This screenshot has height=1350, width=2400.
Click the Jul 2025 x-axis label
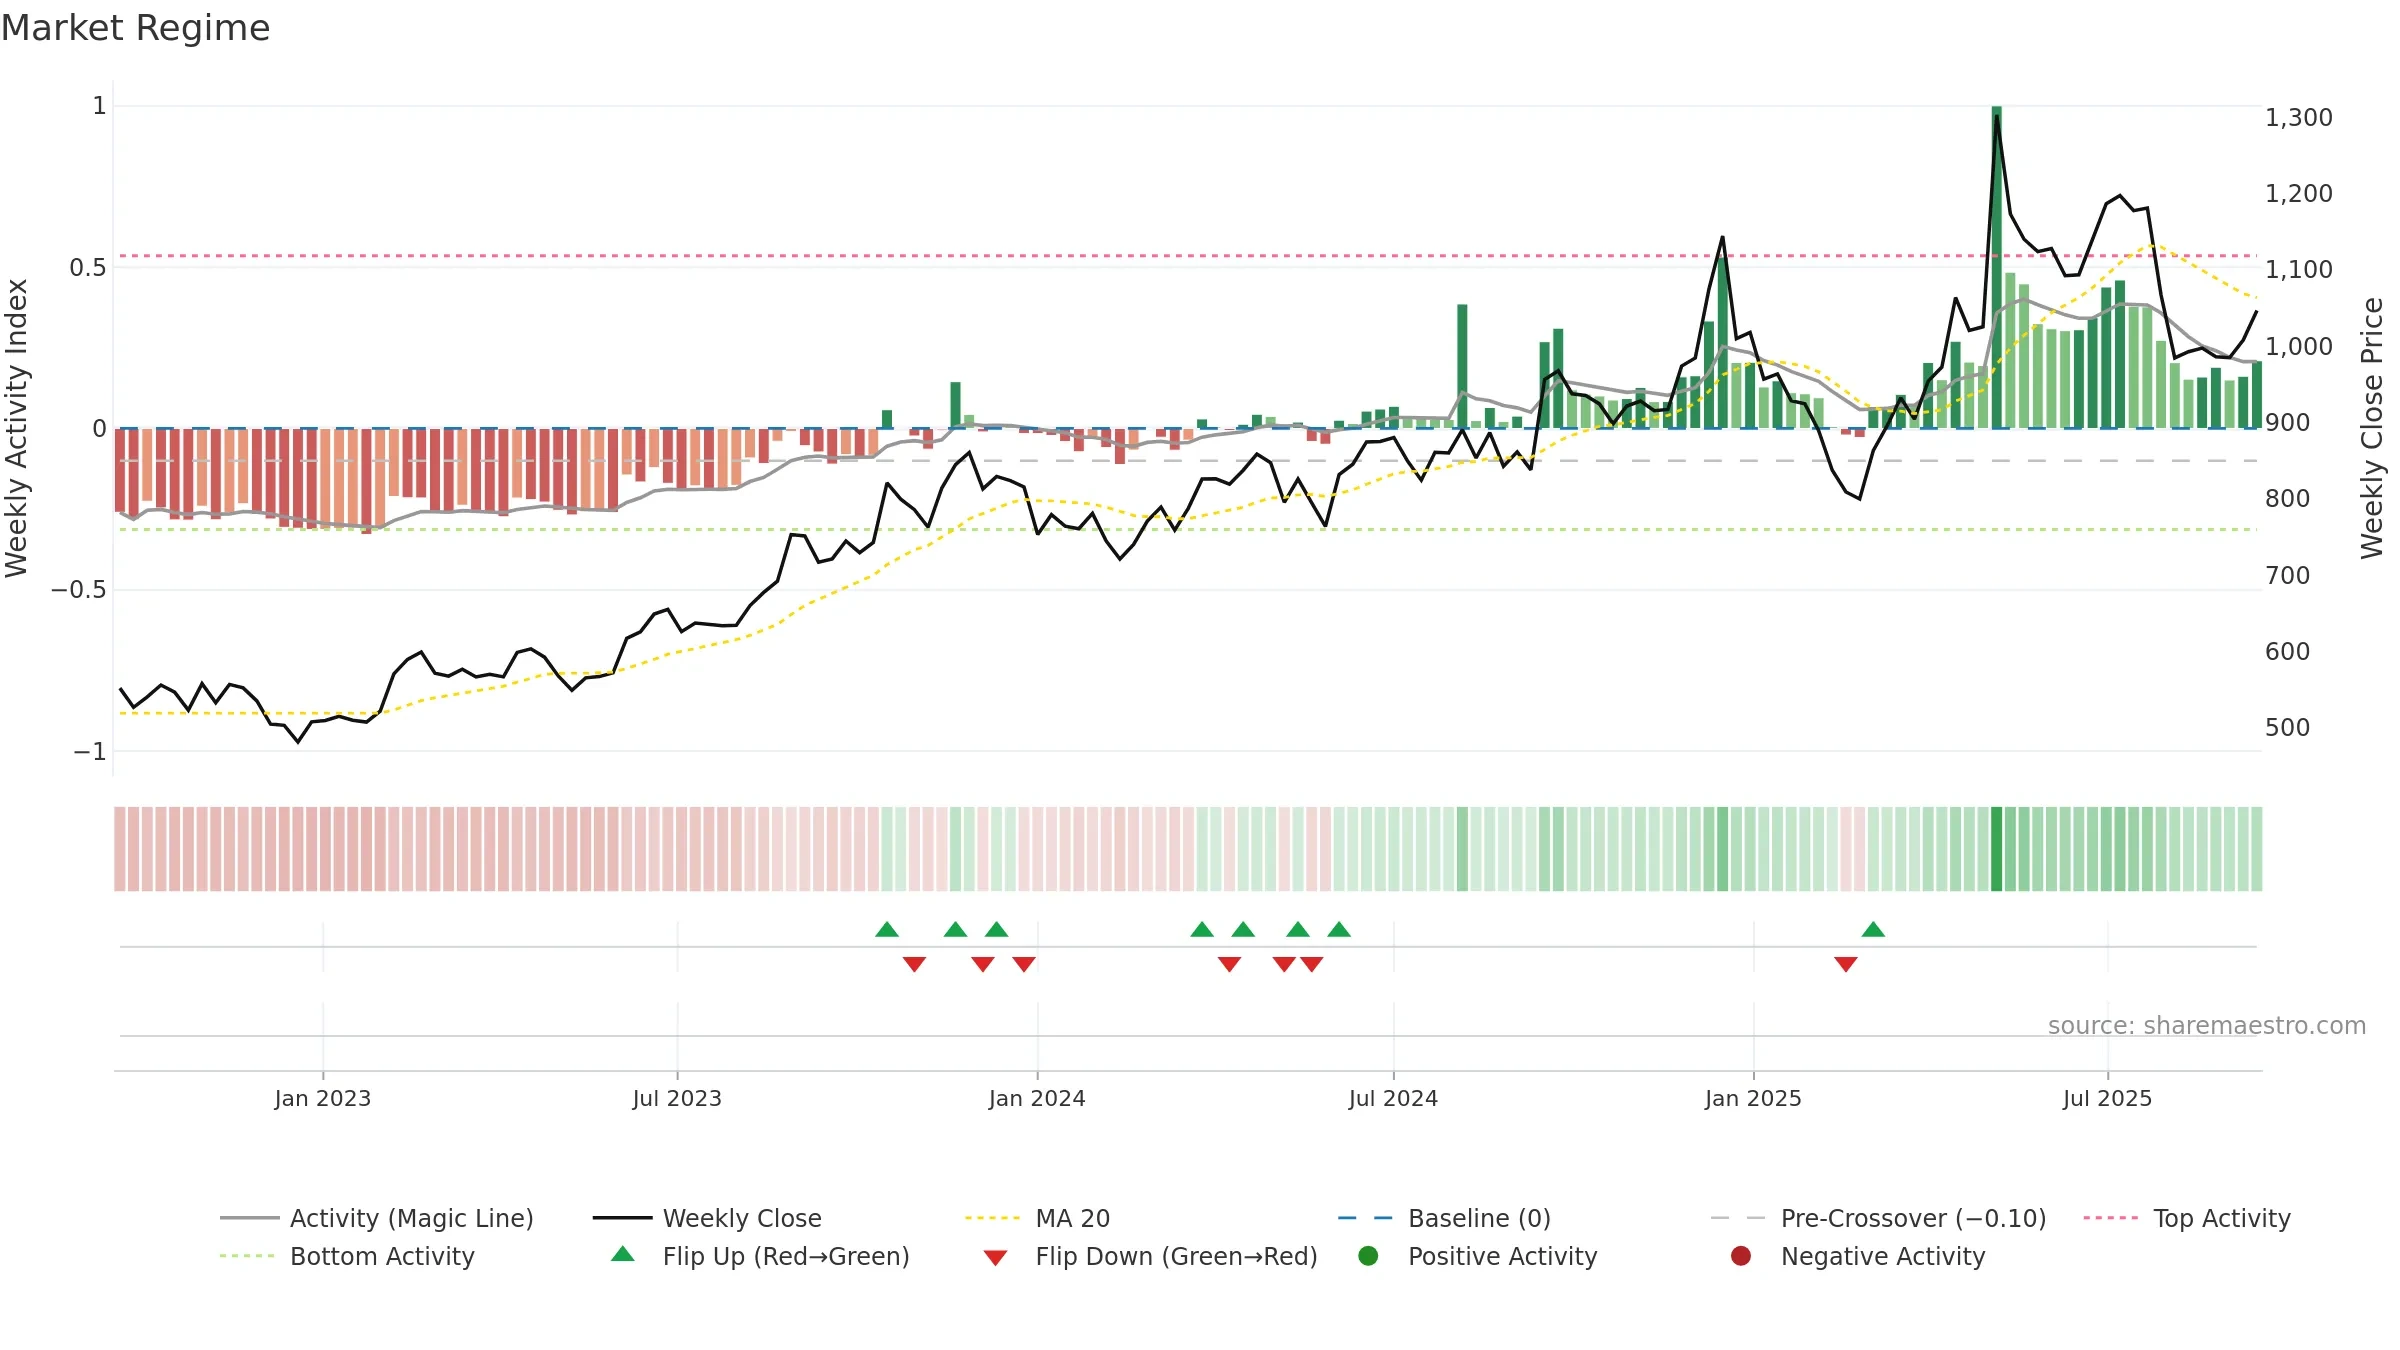[2107, 1099]
